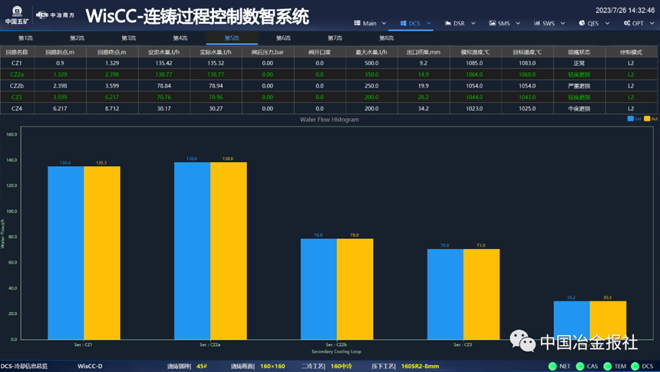Open the SMS menu label
This screenshot has width=660, height=372.
pos(504,24)
